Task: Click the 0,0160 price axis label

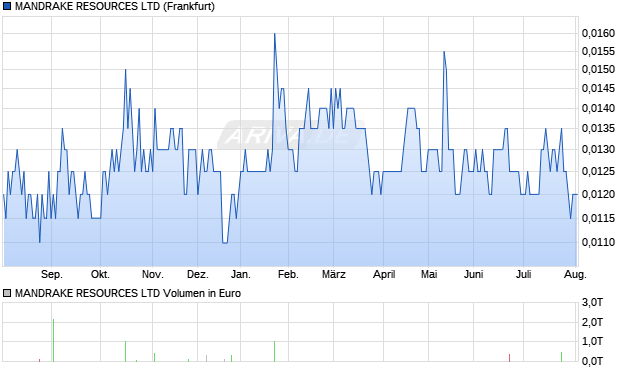Action: (x=598, y=33)
